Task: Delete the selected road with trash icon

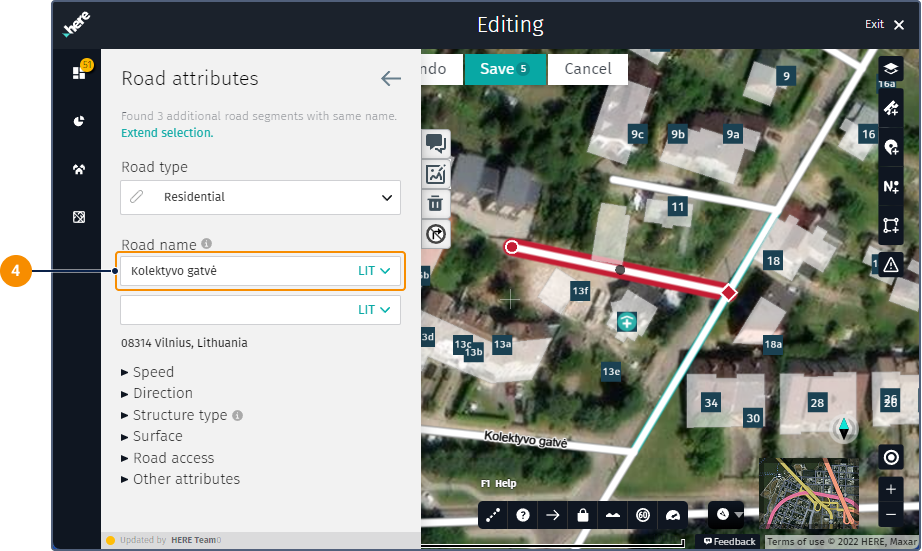Action: (x=436, y=203)
